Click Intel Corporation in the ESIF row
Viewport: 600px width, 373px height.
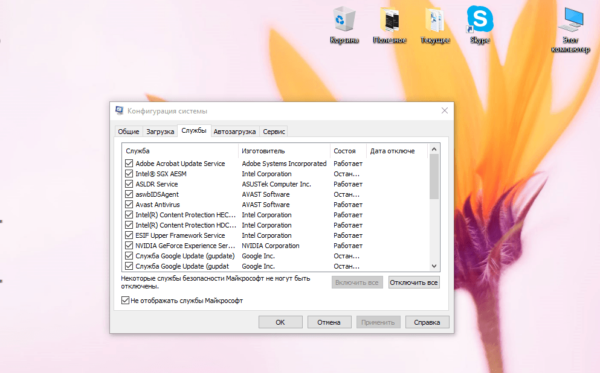266,235
